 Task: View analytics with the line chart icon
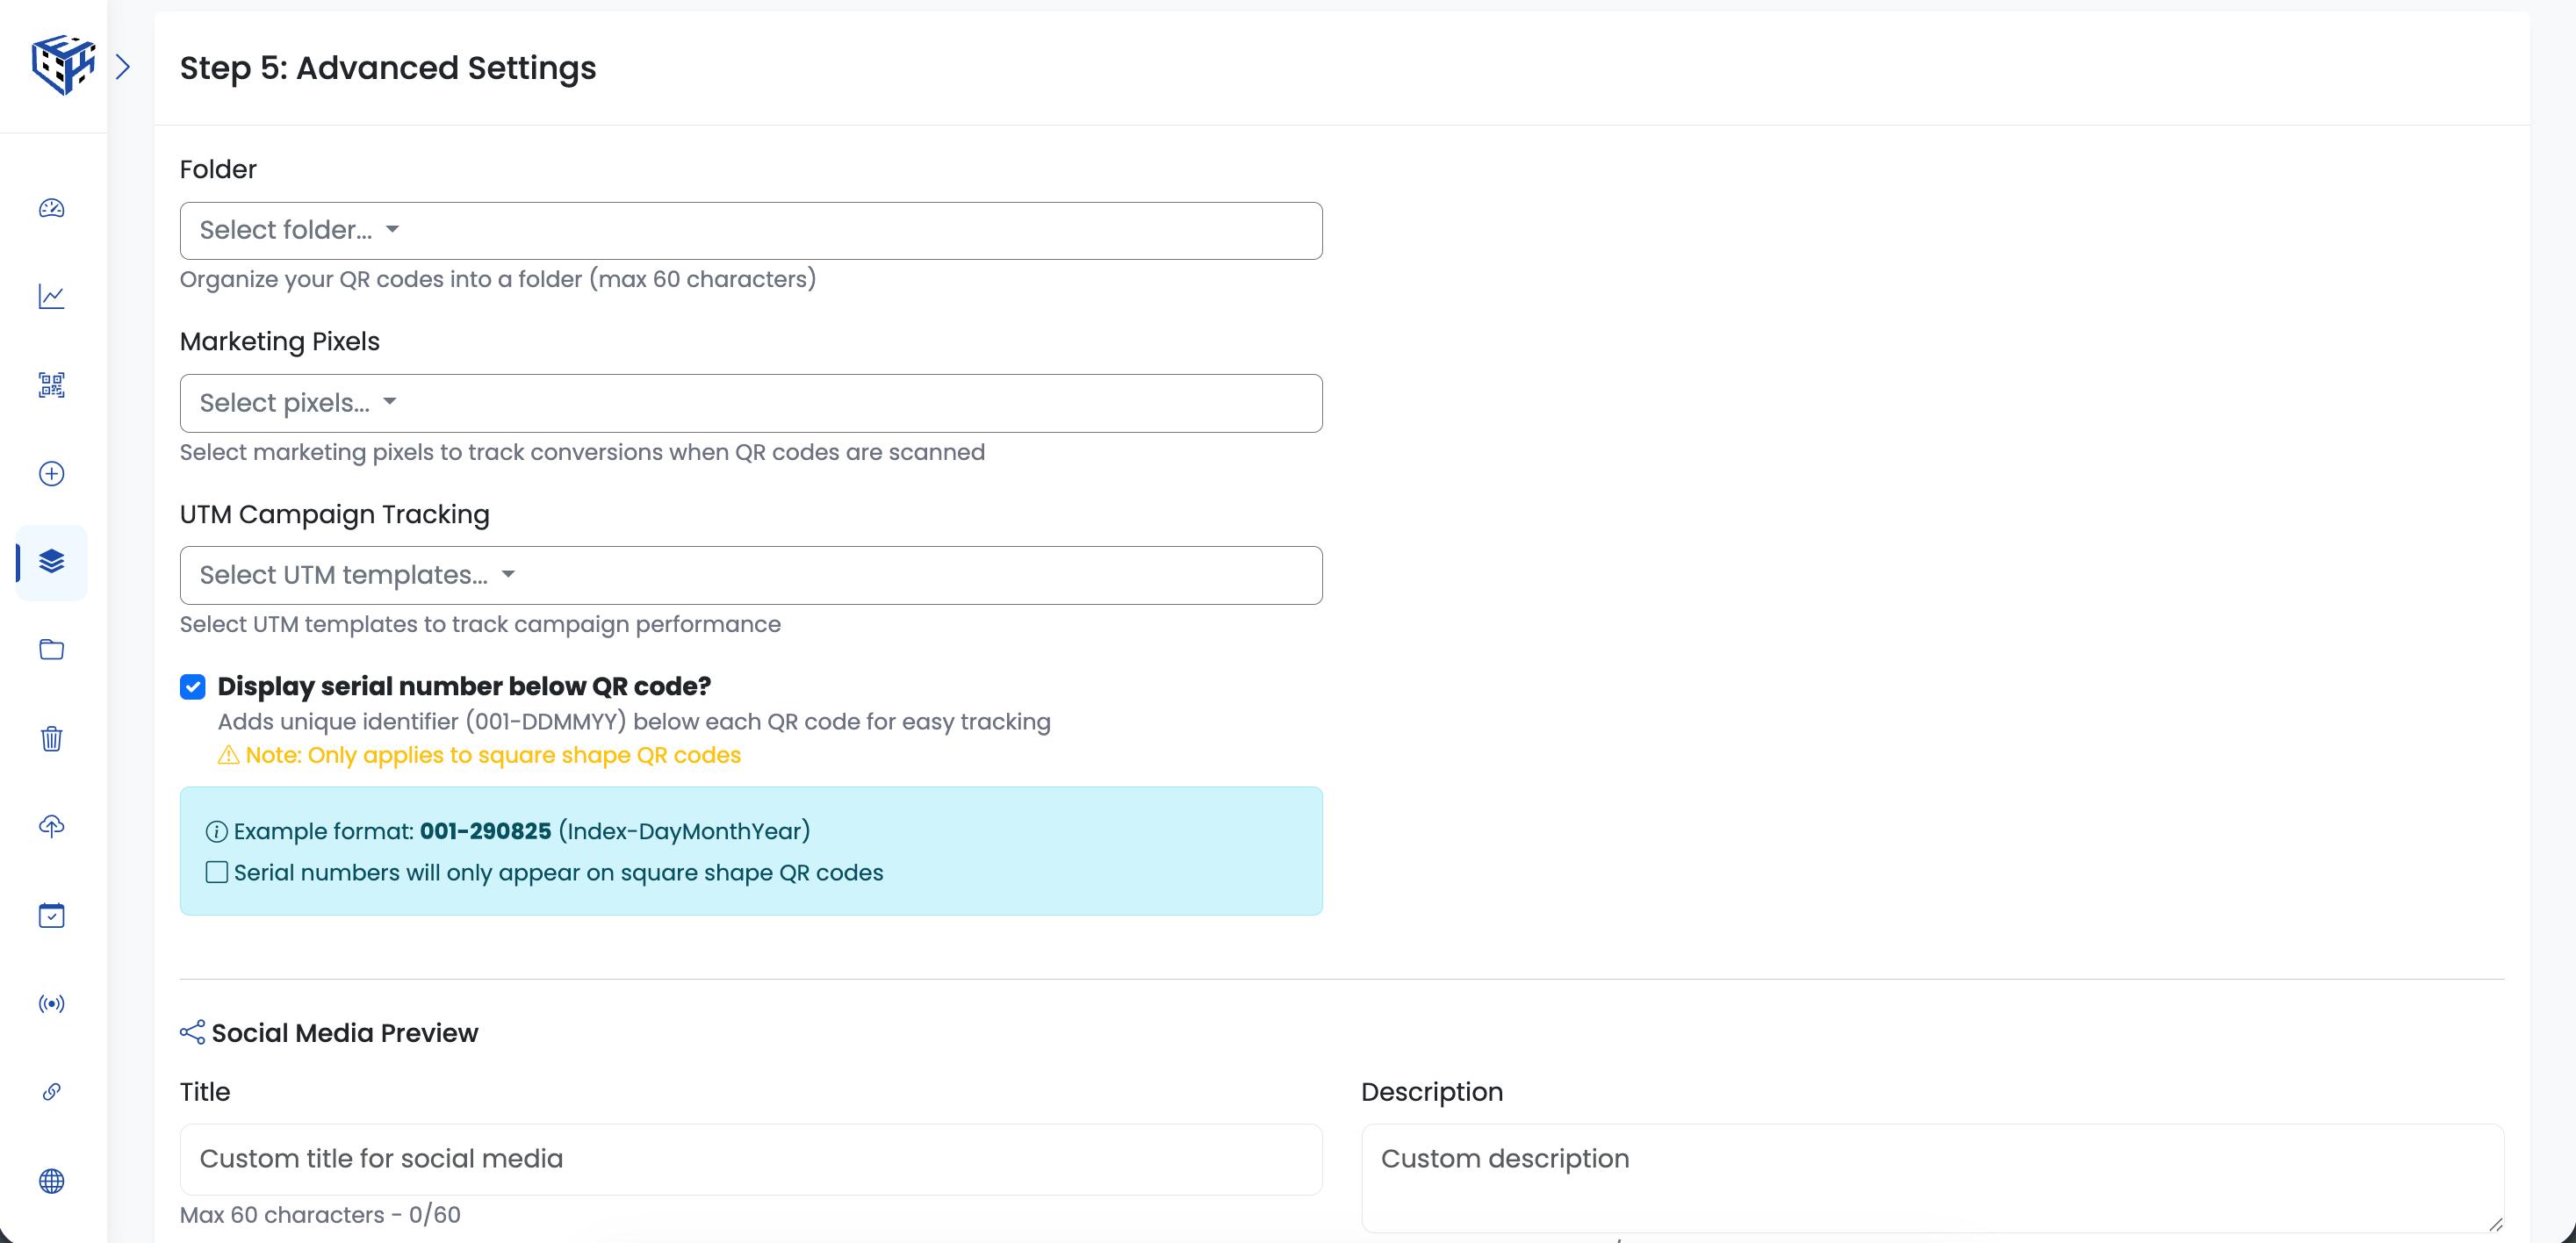click(x=51, y=297)
